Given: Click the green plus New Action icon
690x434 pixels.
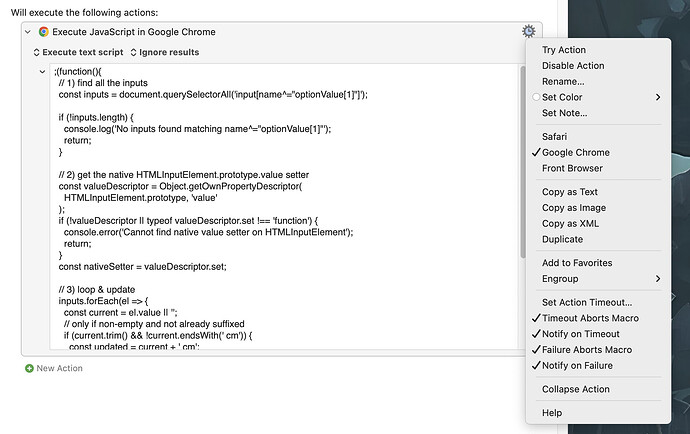Looking at the screenshot, I should pos(29,368).
